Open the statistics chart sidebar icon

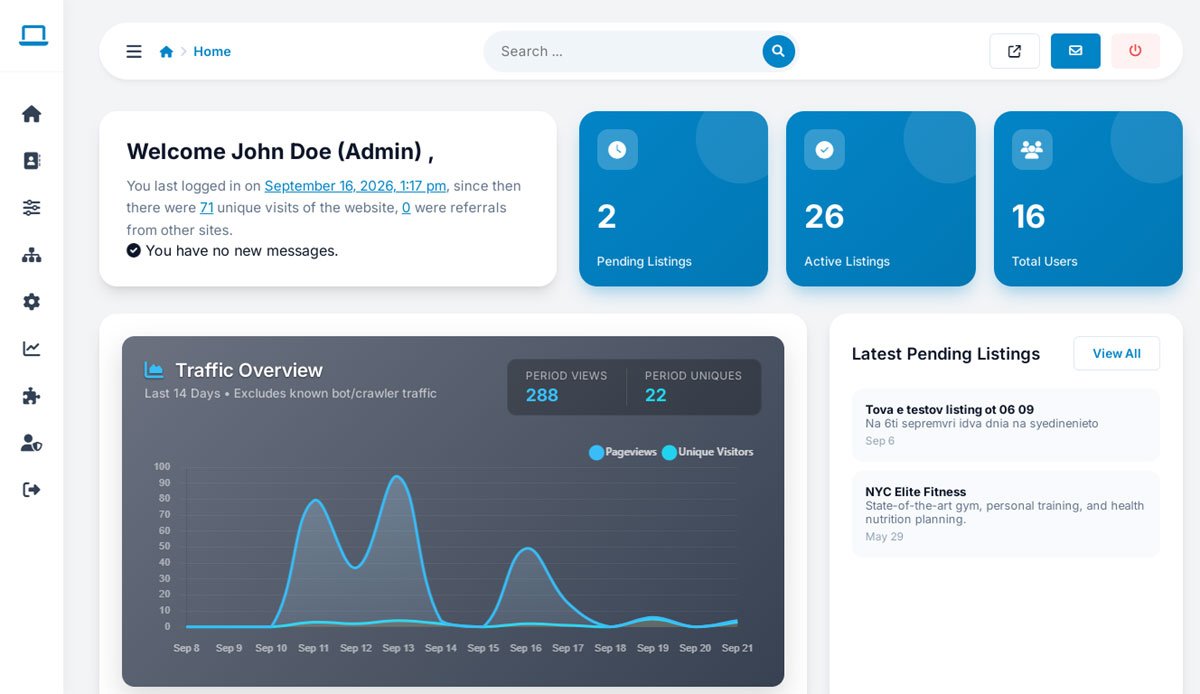click(32, 349)
